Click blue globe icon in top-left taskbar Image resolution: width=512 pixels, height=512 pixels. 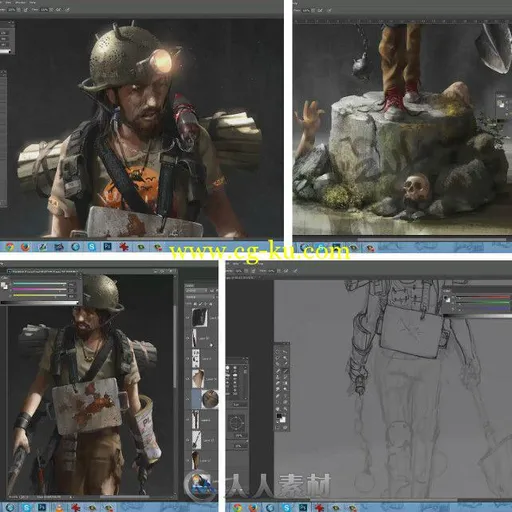coord(76,247)
